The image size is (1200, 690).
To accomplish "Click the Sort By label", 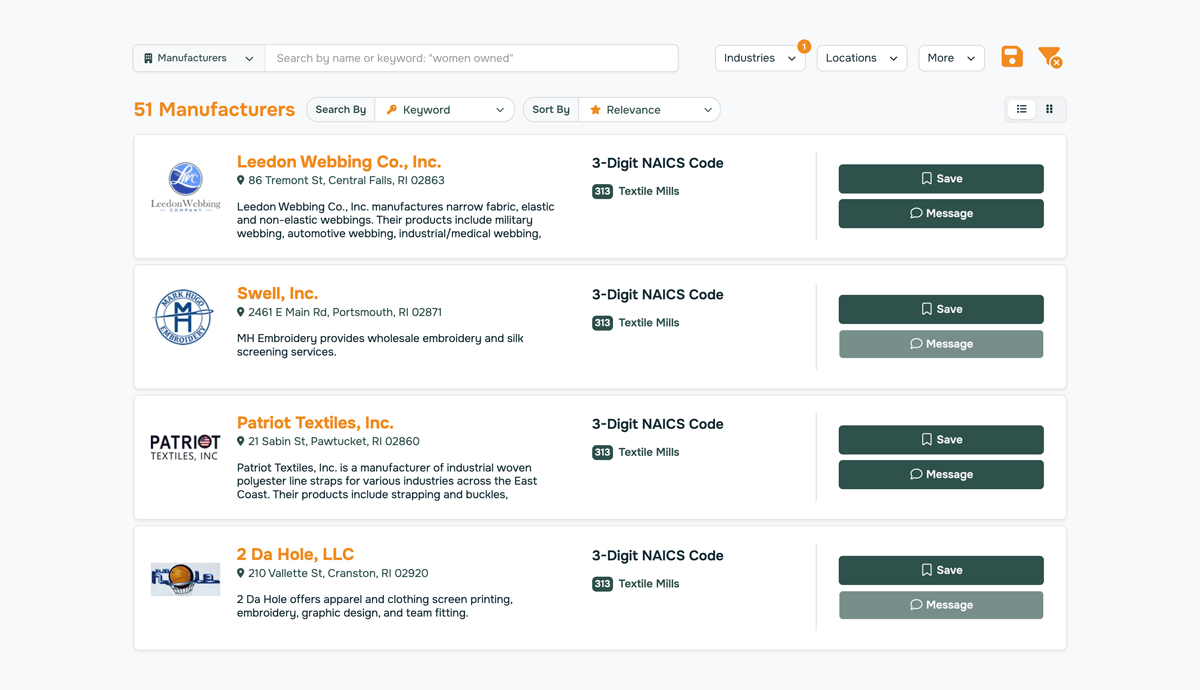I will coord(551,110).
